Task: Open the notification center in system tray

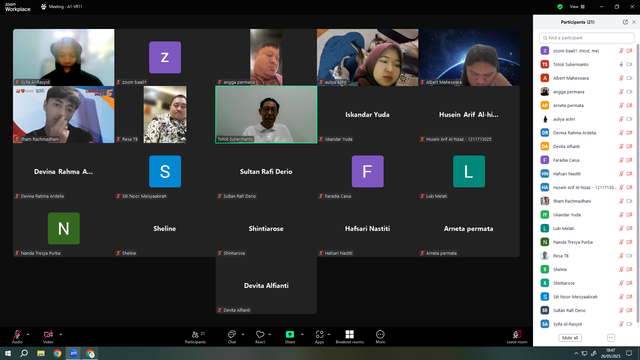Action: [x=629, y=353]
